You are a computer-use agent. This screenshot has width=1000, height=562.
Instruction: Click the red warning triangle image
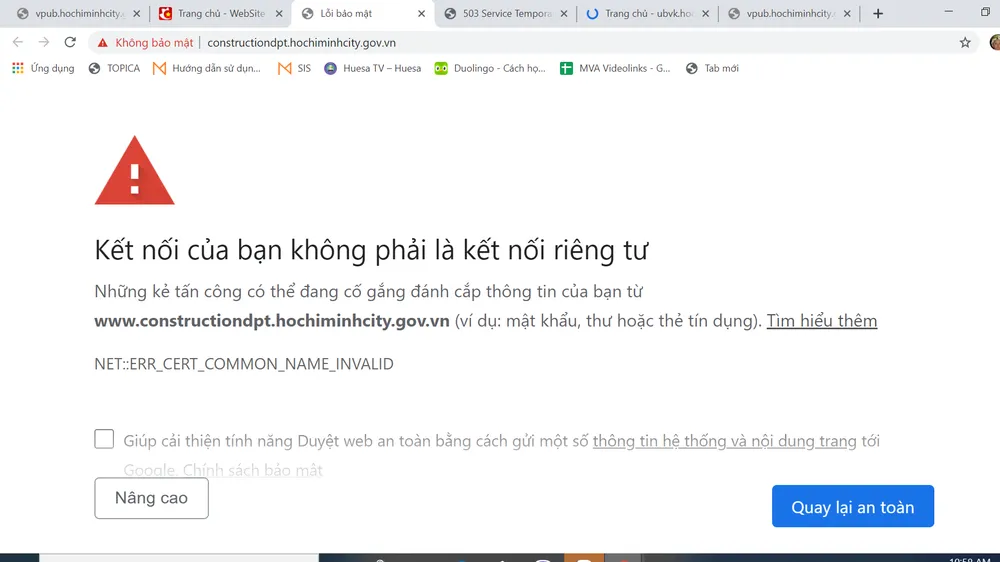coord(135,170)
